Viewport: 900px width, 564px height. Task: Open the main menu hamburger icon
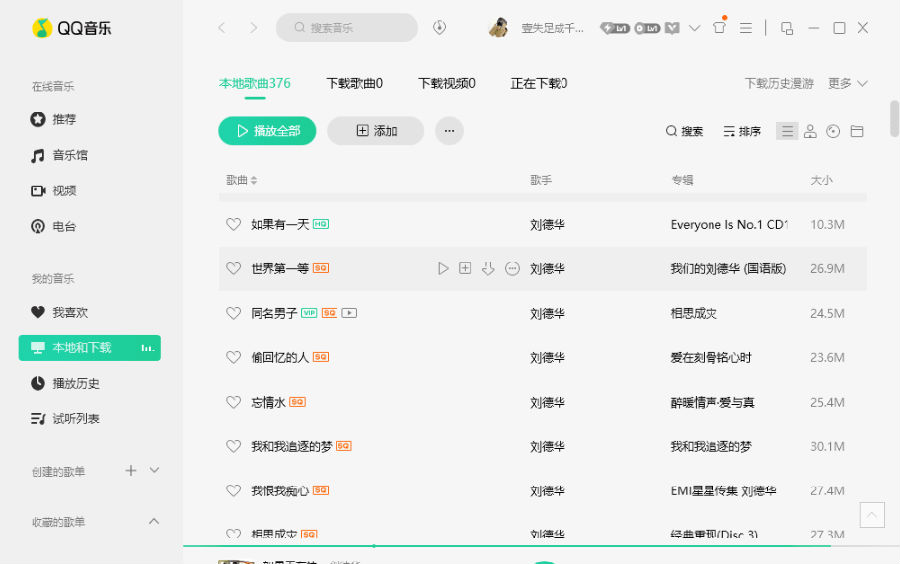tap(746, 28)
